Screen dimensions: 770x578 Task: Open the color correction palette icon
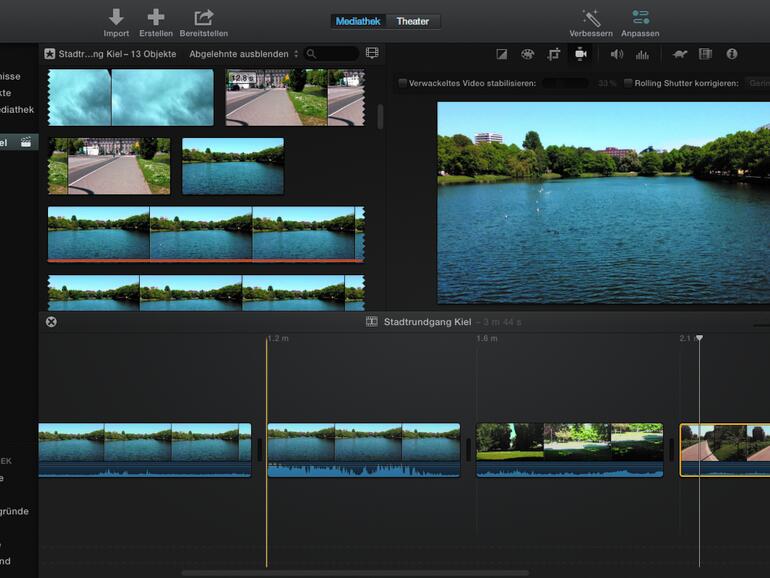pos(527,54)
